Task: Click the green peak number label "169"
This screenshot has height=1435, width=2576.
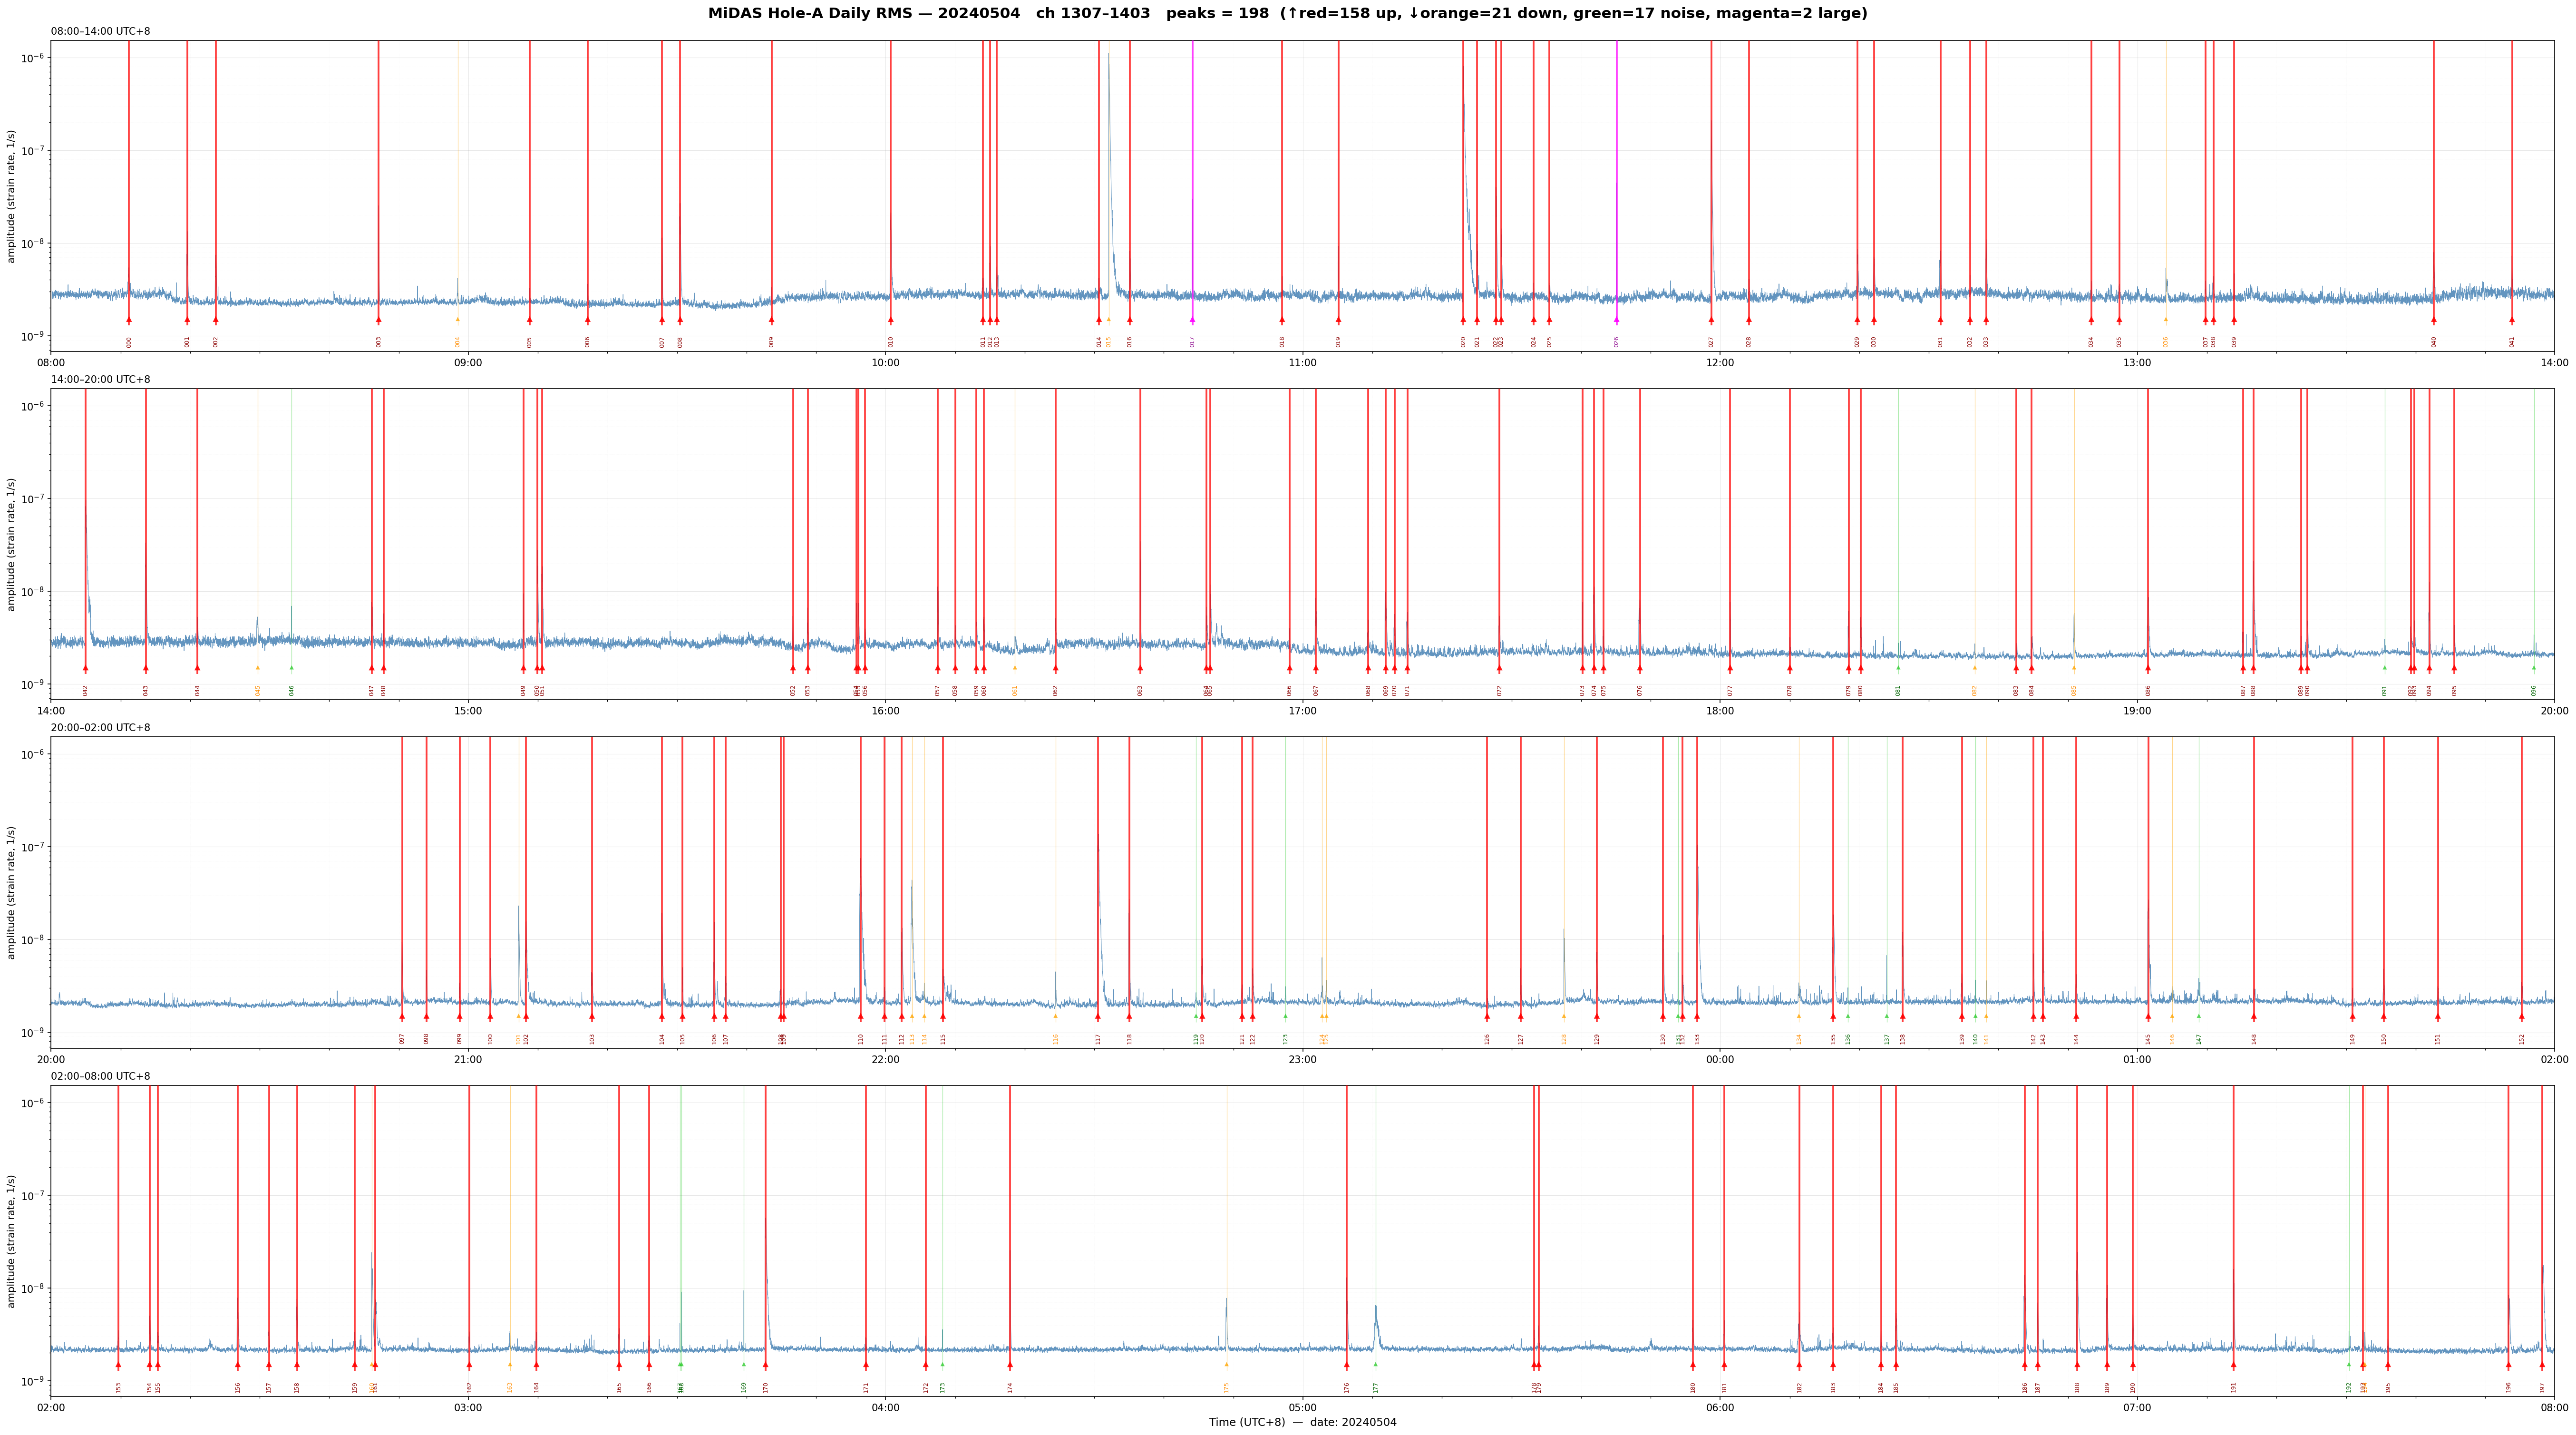Action: pyautogui.click(x=744, y=1387)
